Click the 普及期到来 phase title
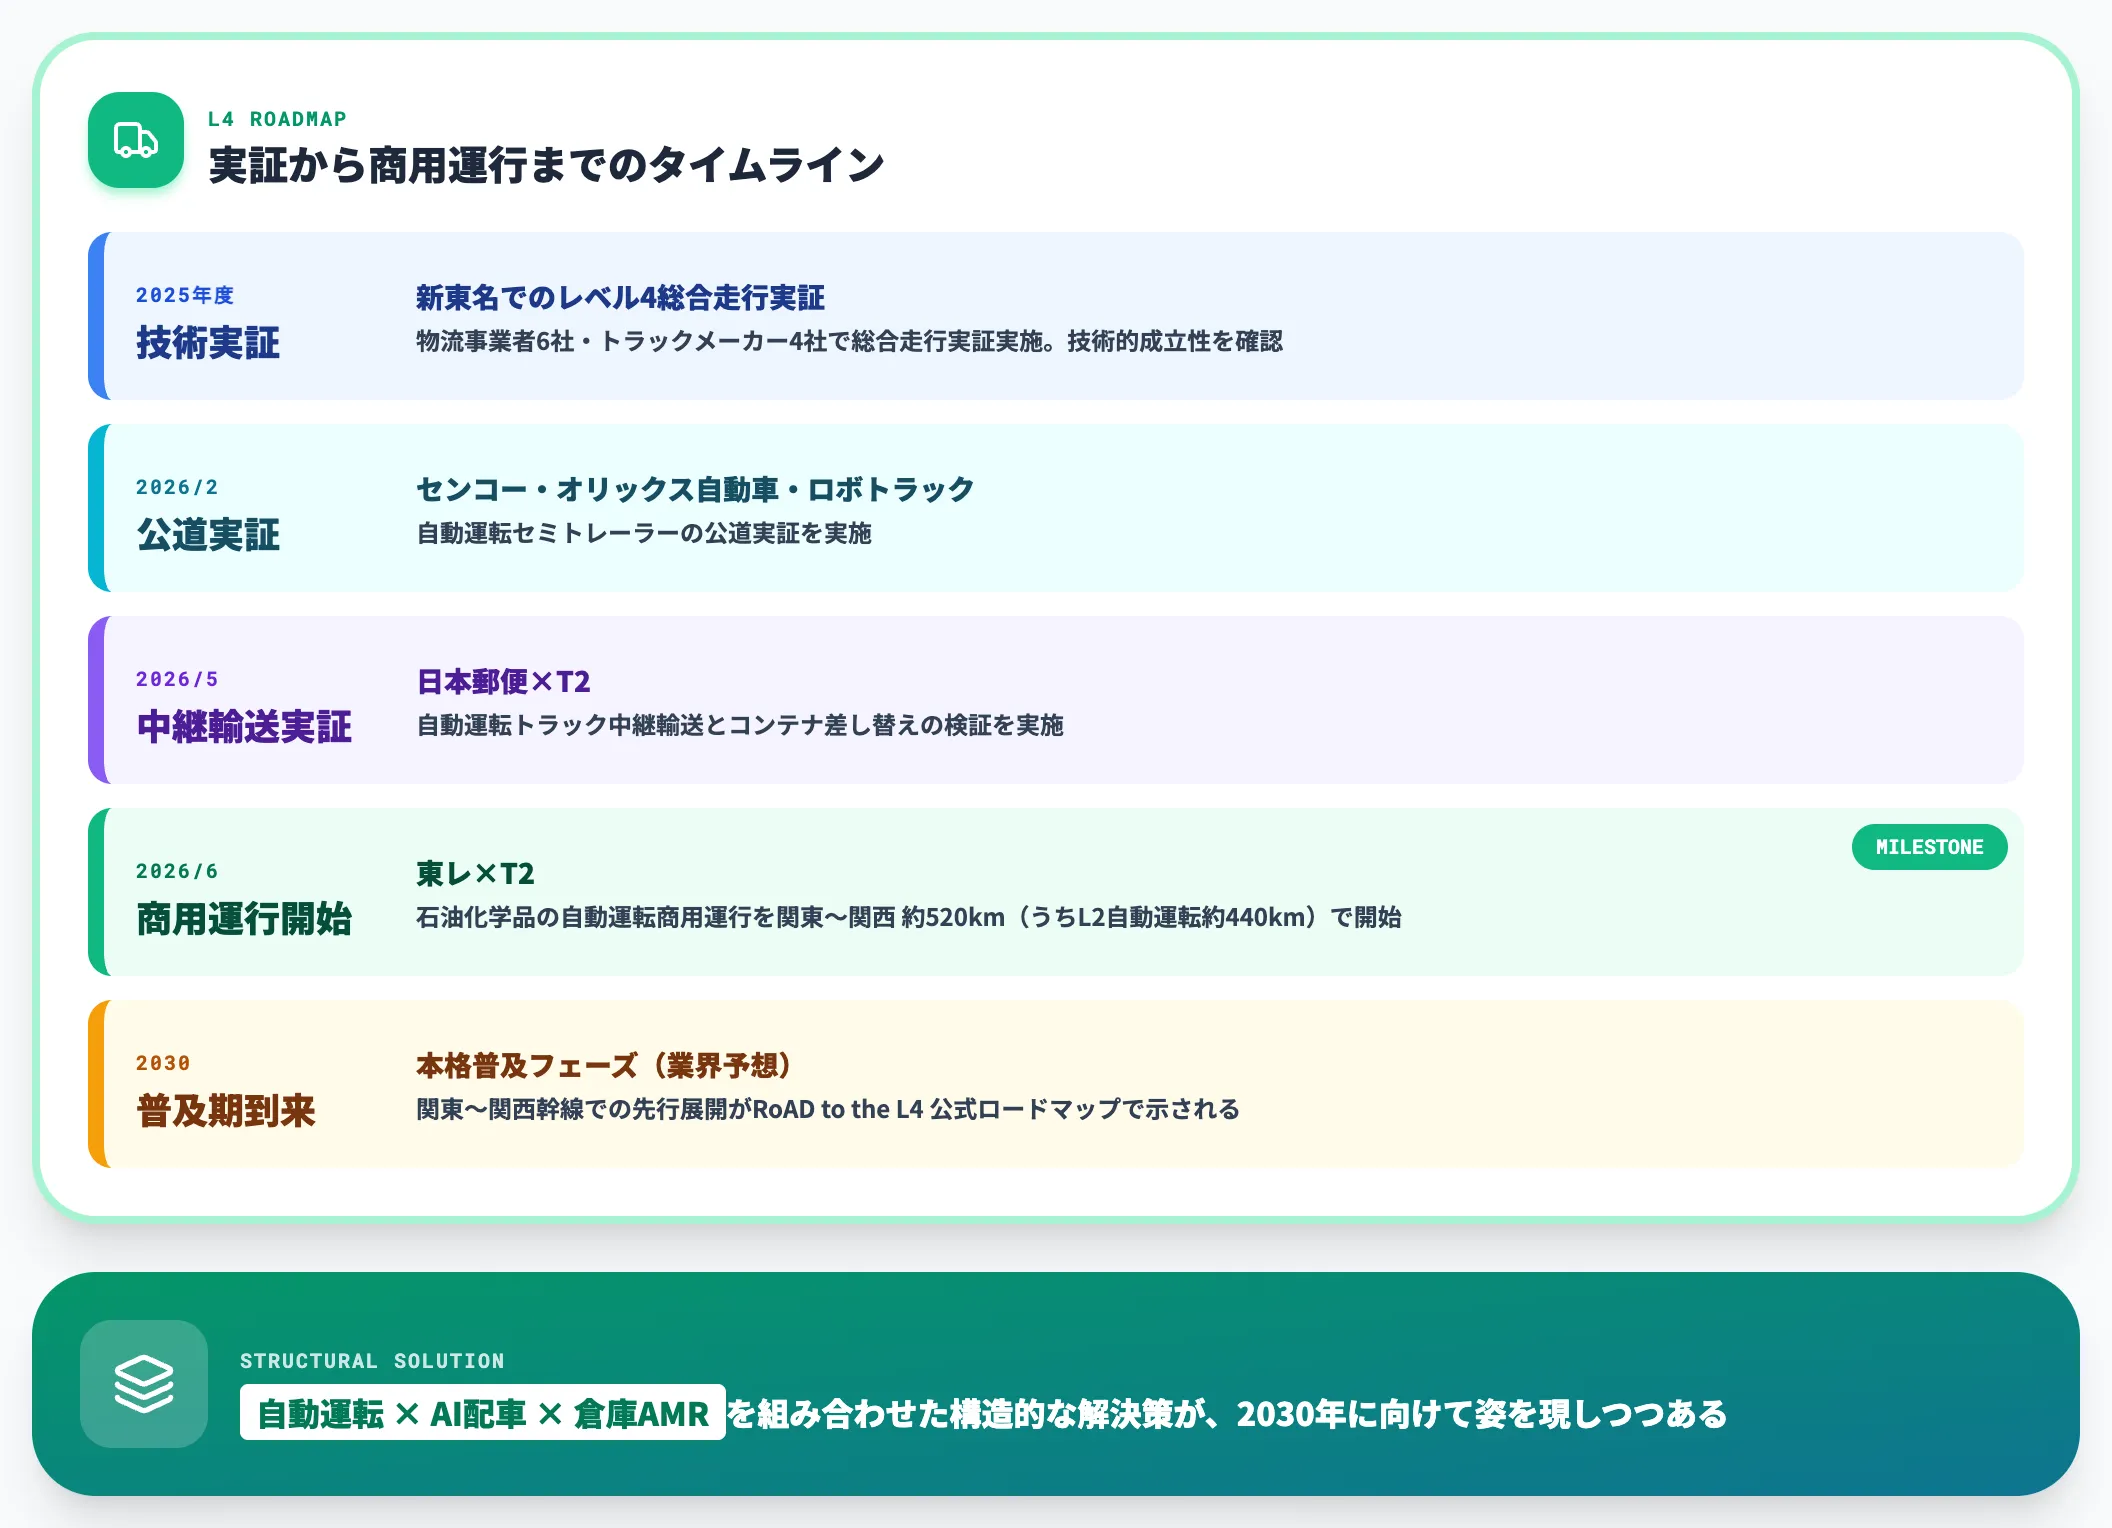 click(x=226, y=1111)
